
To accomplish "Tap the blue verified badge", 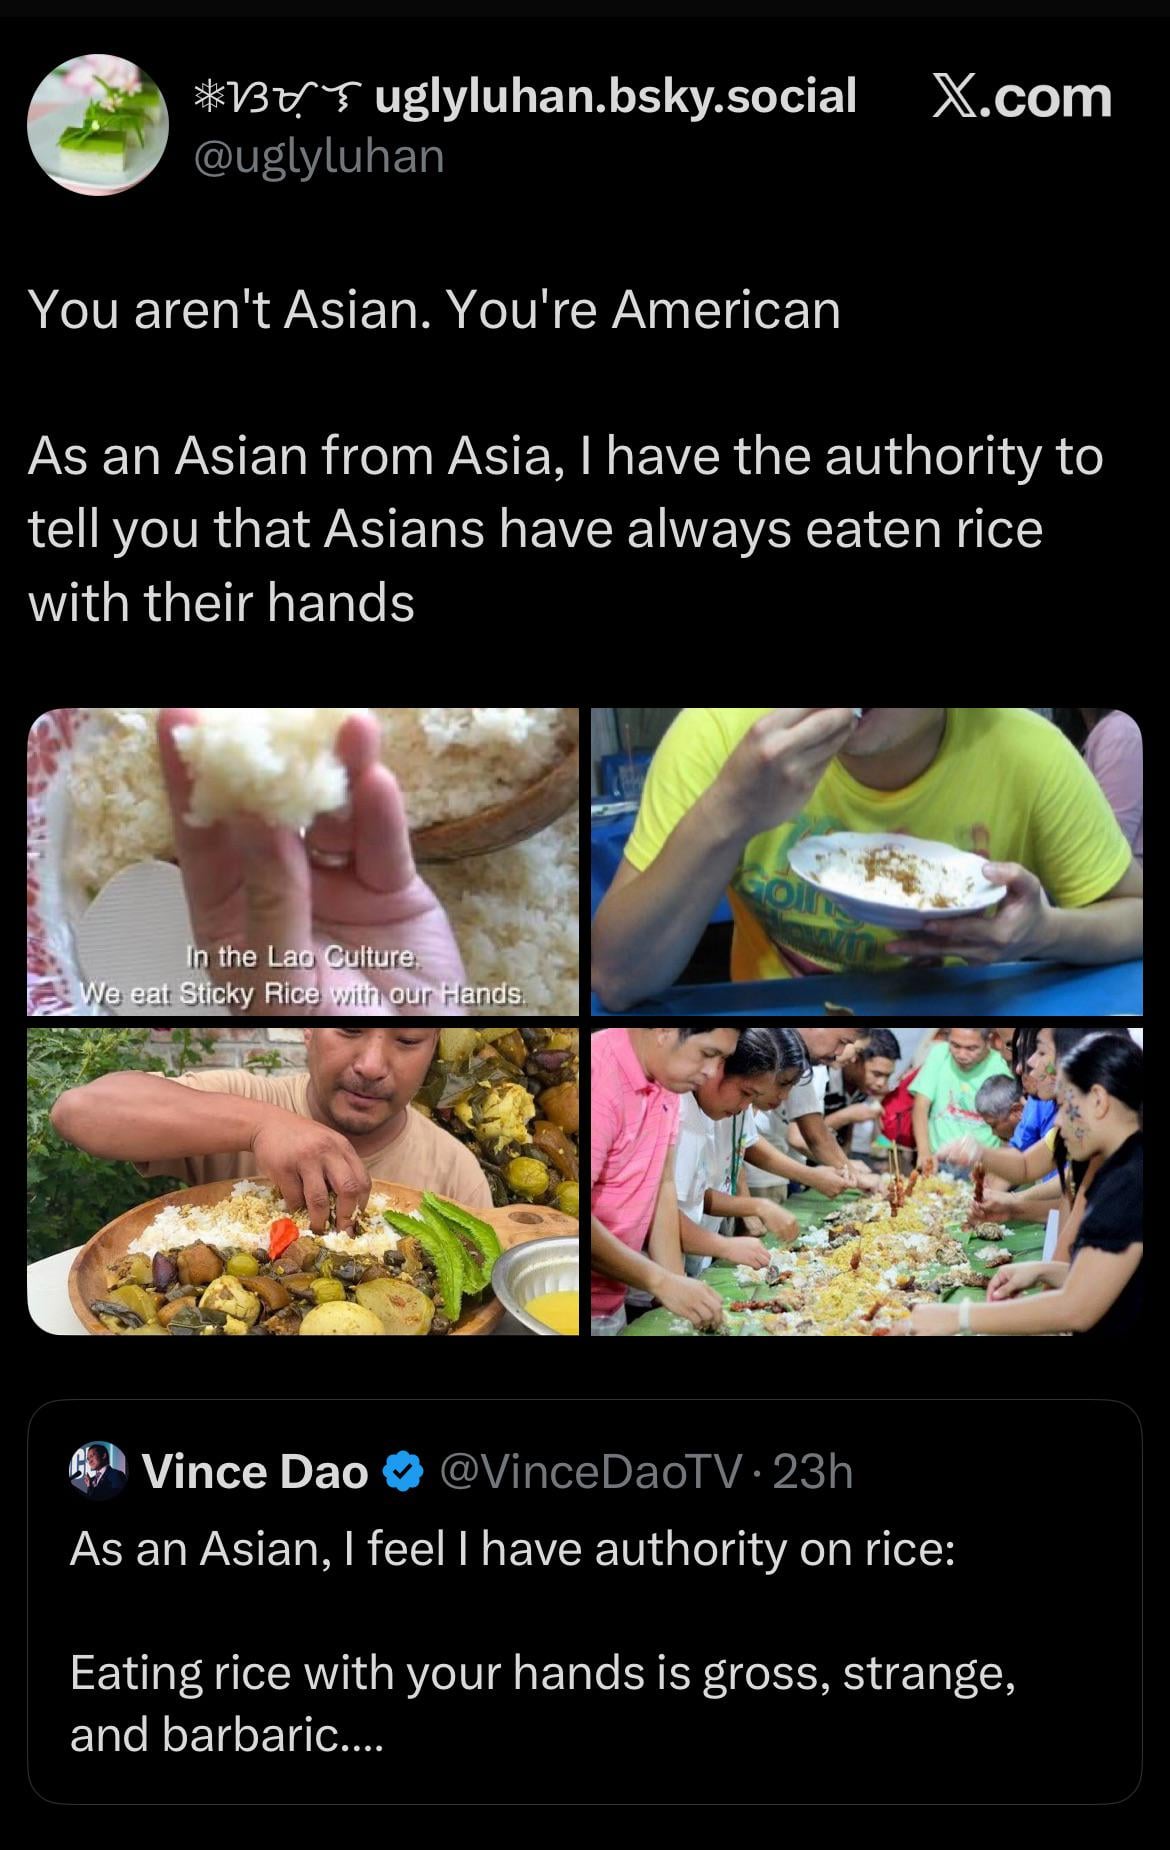I will pos(401,1473).
